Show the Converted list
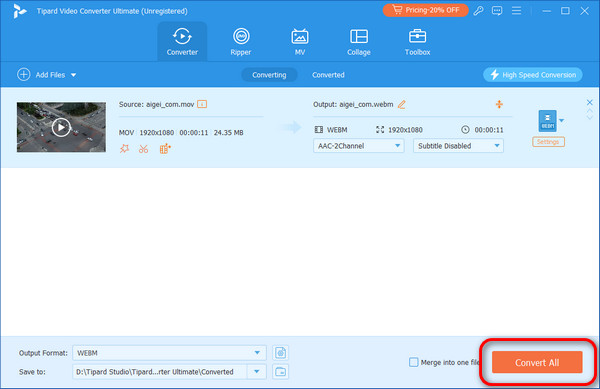Viewport: 600px width, 389px height. pyautogui.click(x=328, y=75)
